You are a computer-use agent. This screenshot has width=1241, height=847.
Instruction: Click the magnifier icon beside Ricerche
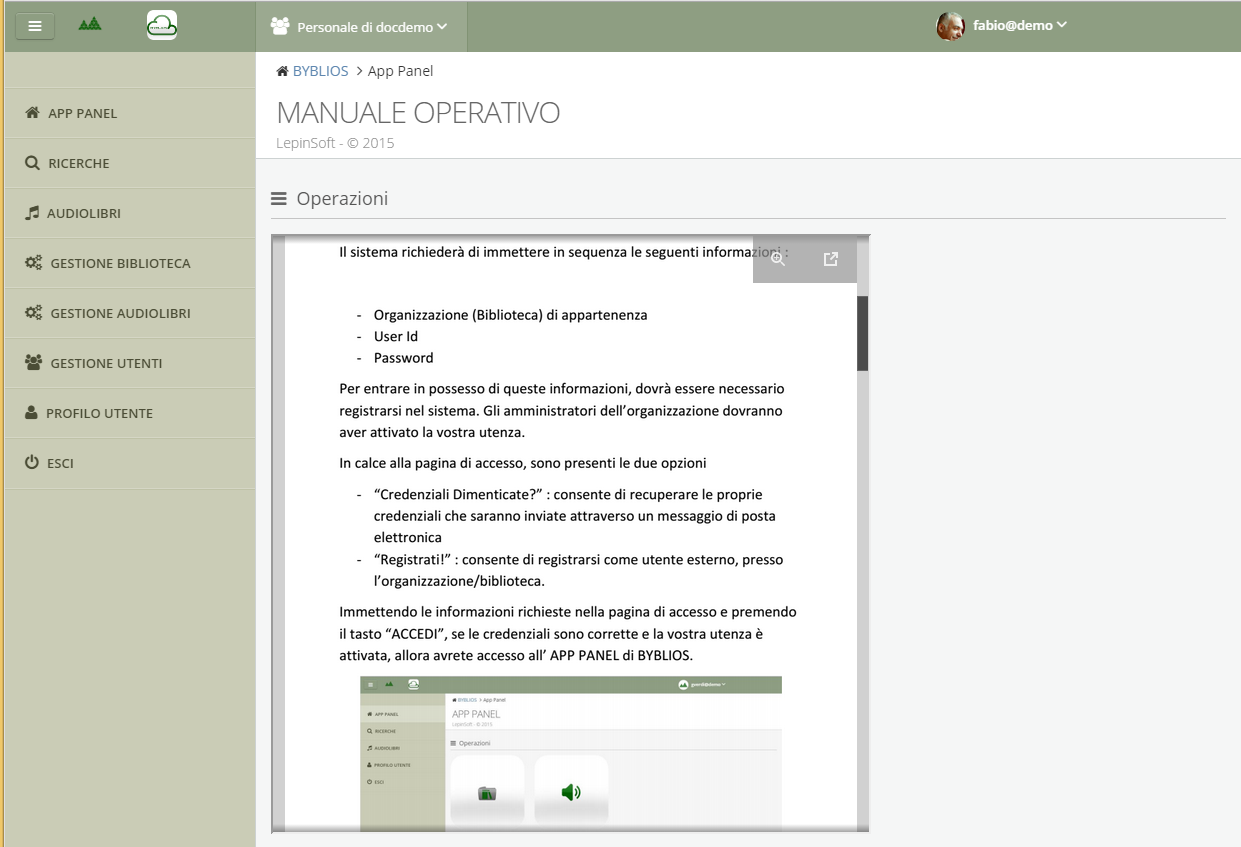[x=33, y=163]
